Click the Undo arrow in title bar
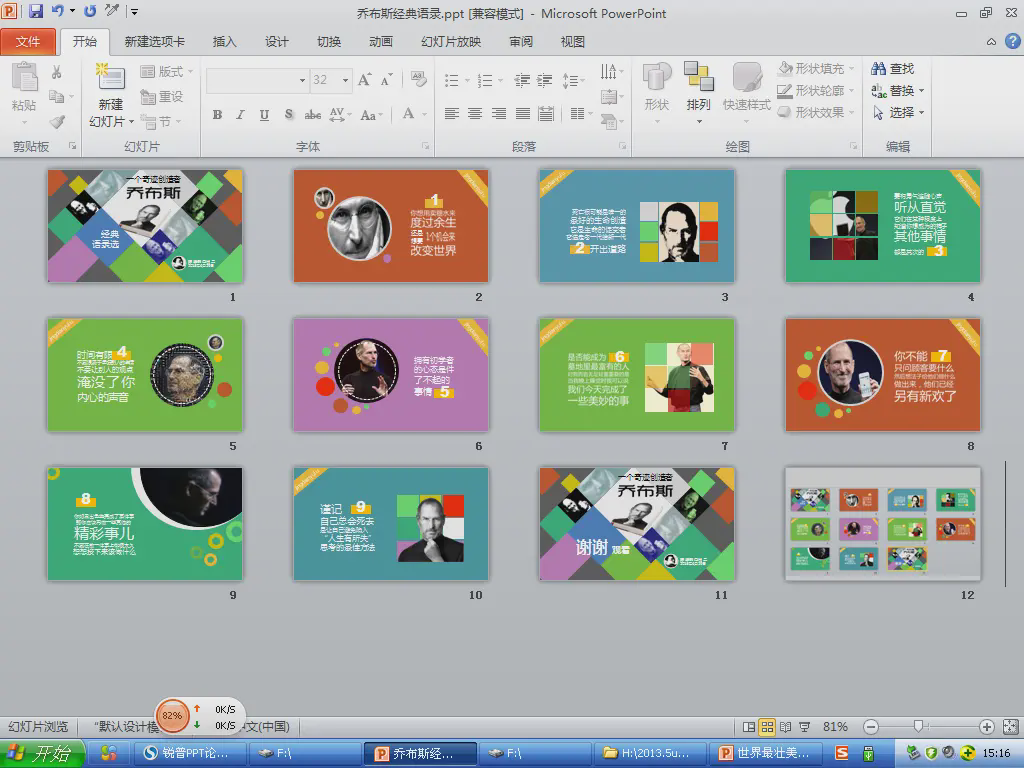Image resolution: width=1024 pixels, height=768 pixels. coord(57,12)
